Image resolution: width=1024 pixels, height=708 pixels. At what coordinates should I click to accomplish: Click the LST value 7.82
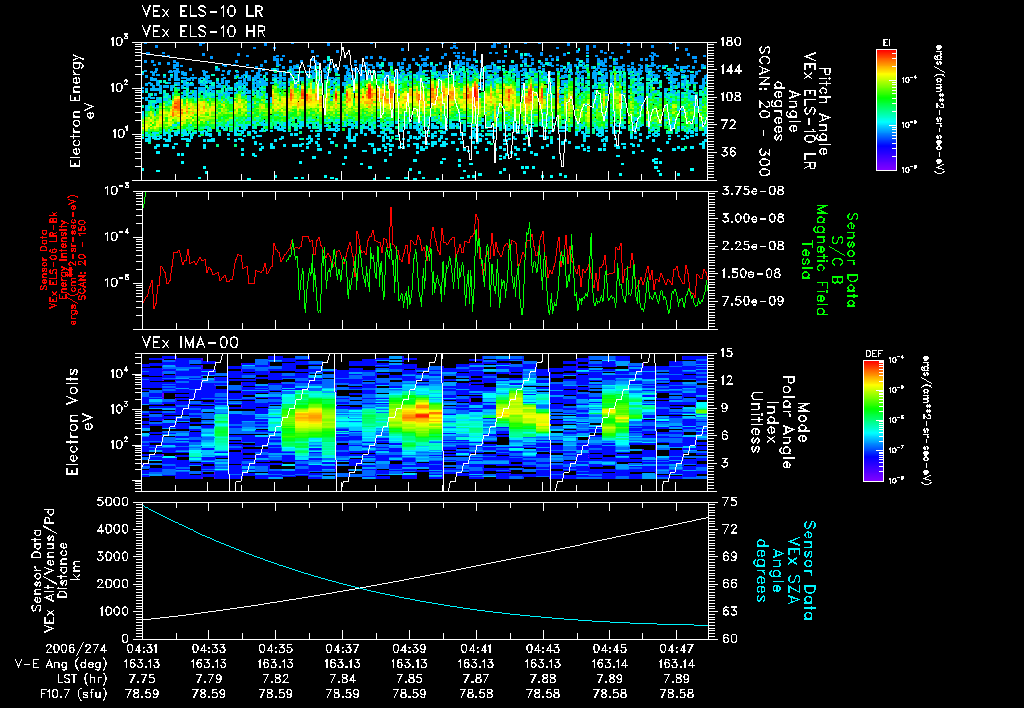point(276,680)
